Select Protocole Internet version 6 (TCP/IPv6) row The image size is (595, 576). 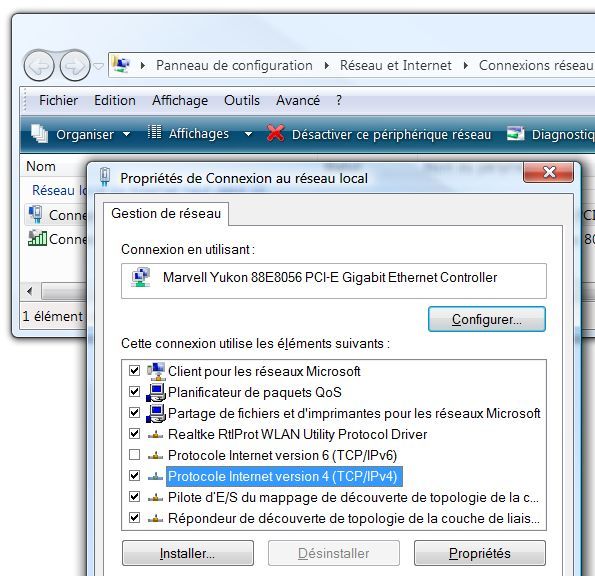(282, 455)
